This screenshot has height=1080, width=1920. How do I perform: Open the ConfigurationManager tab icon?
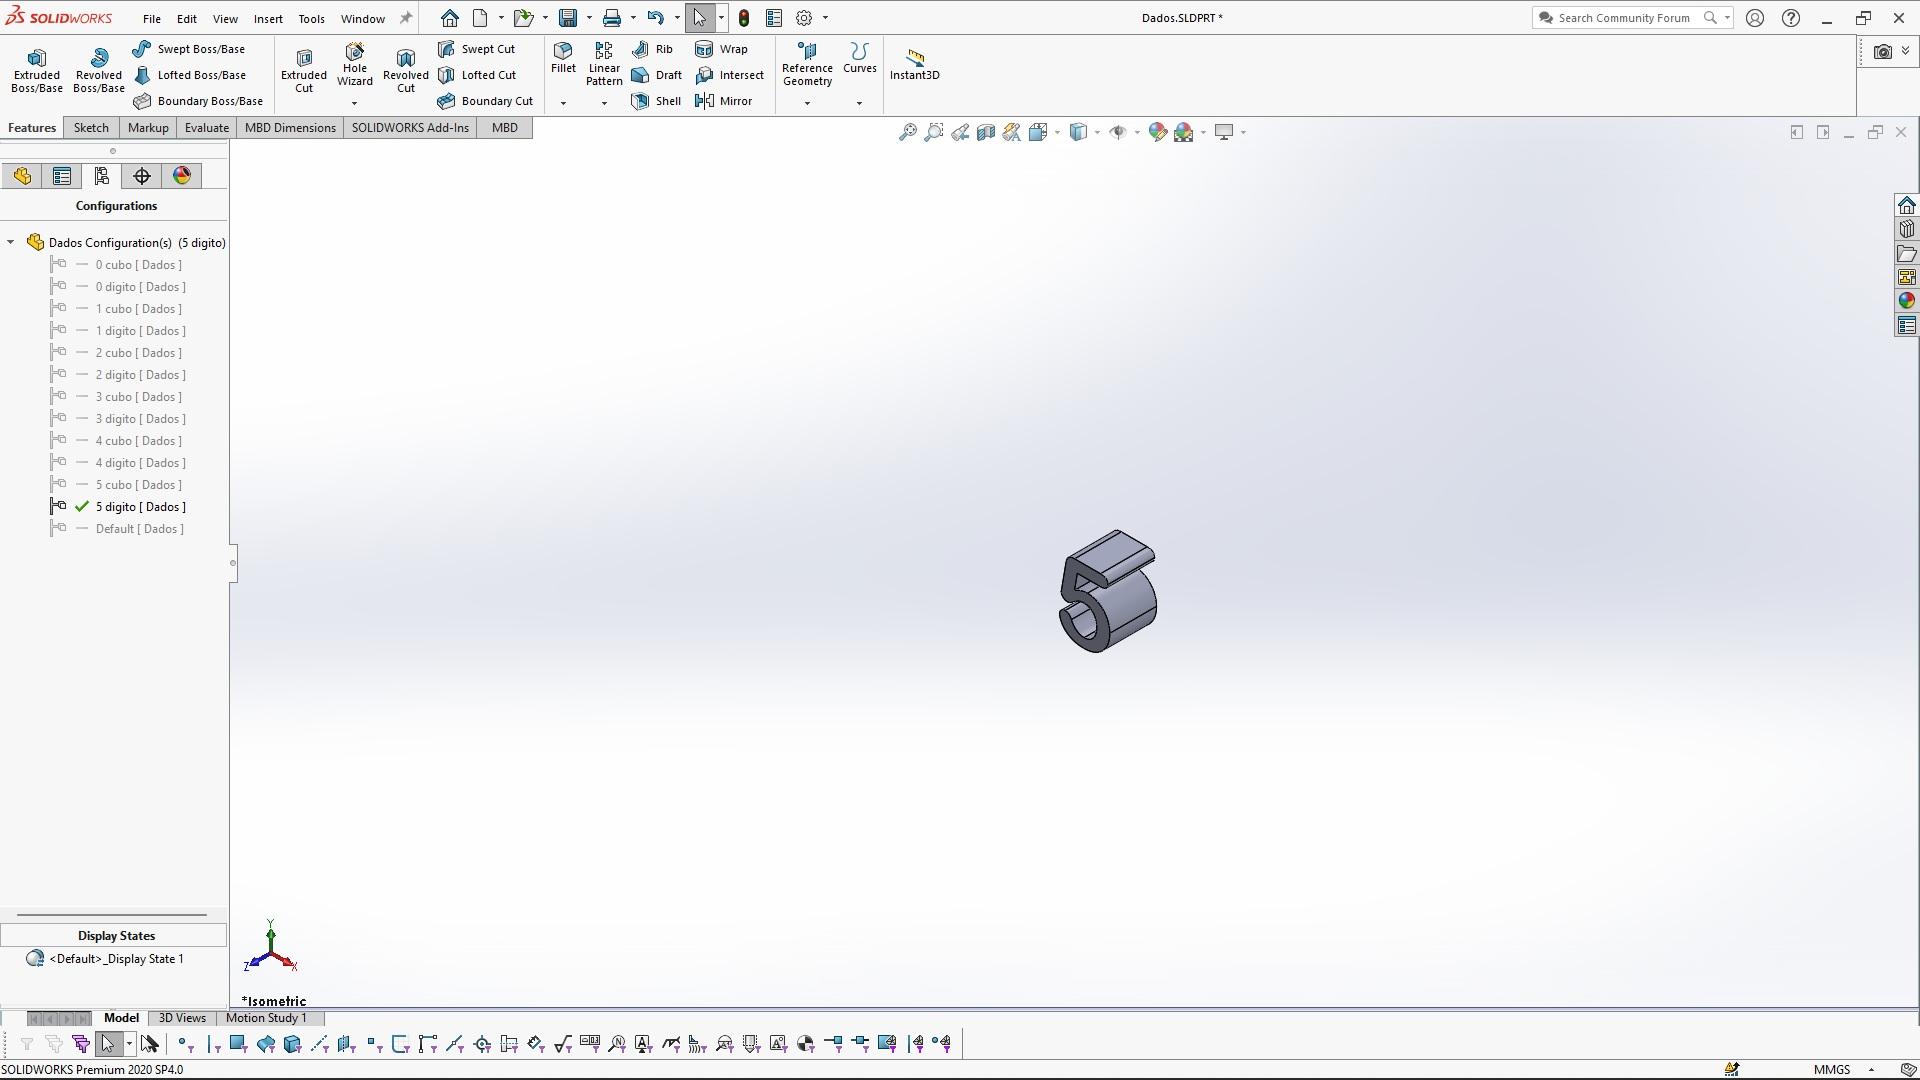[102, 176]
